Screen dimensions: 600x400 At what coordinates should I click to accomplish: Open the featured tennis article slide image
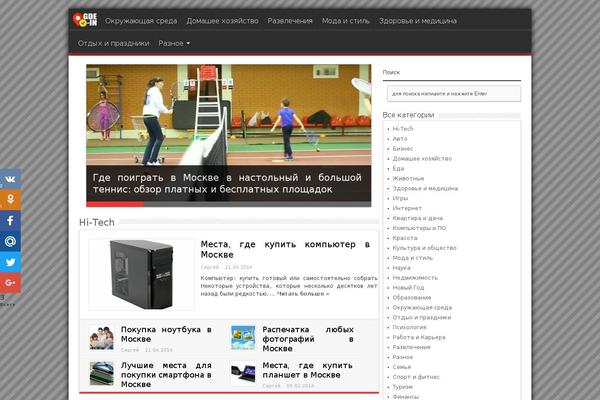tap(228, 115)
